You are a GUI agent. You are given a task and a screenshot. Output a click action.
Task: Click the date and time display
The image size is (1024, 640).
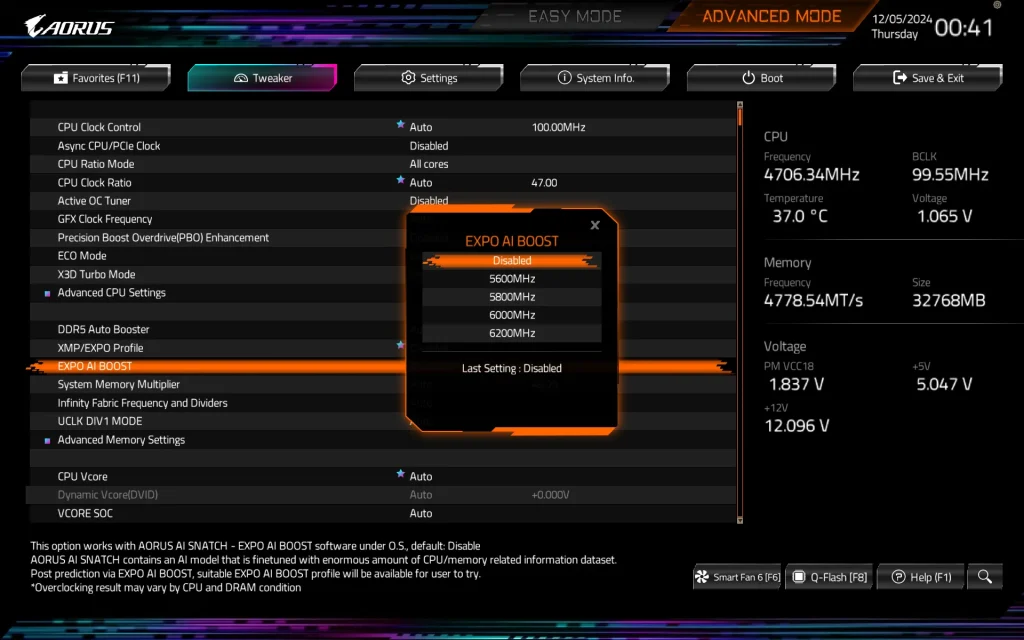933,27
